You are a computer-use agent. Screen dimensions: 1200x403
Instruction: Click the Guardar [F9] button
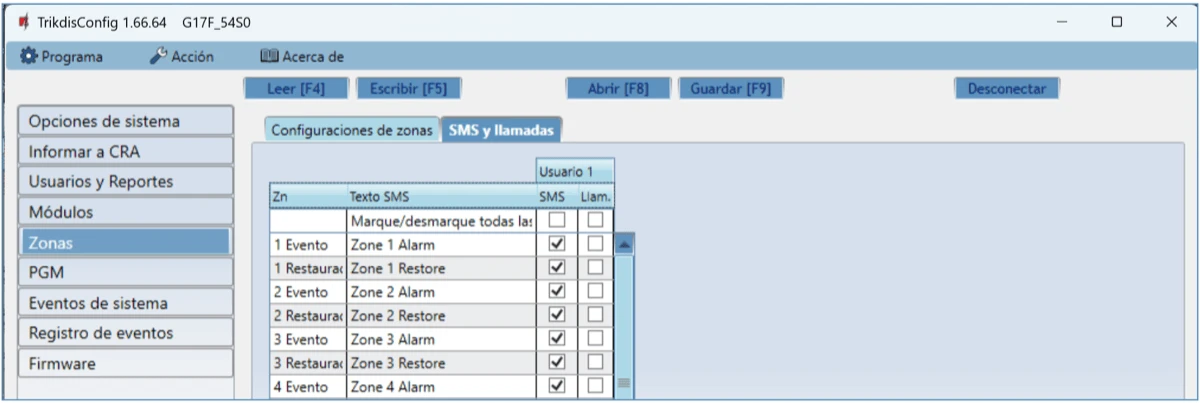(x=730, y=88)
